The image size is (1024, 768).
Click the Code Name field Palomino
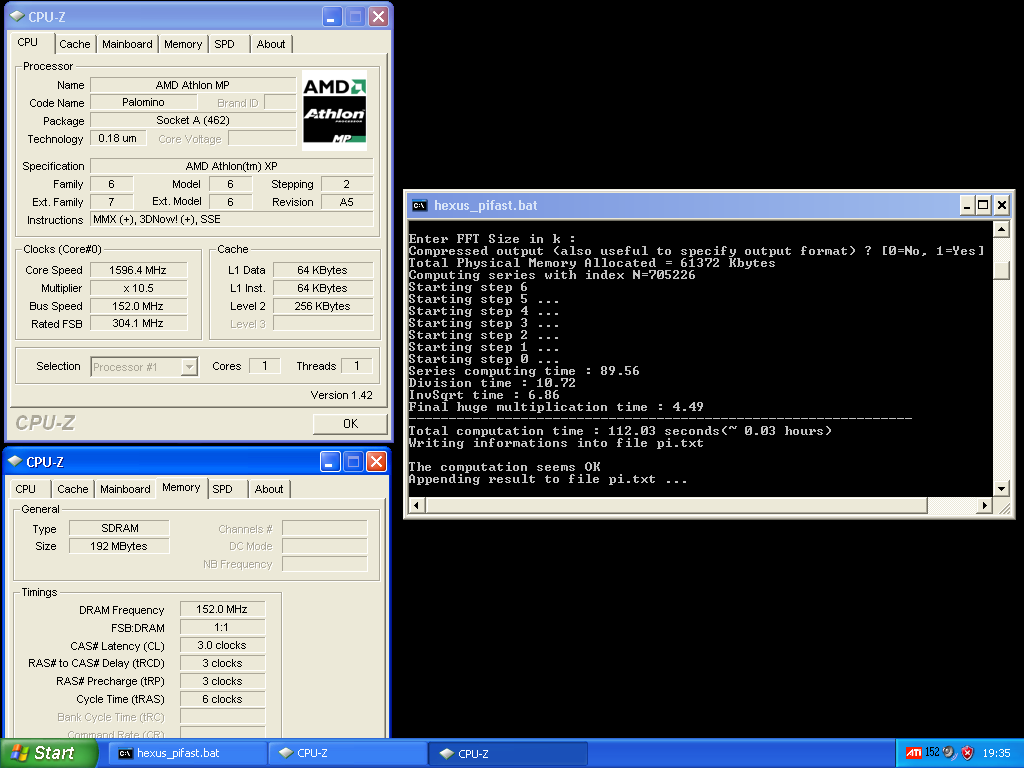point(143,103)
